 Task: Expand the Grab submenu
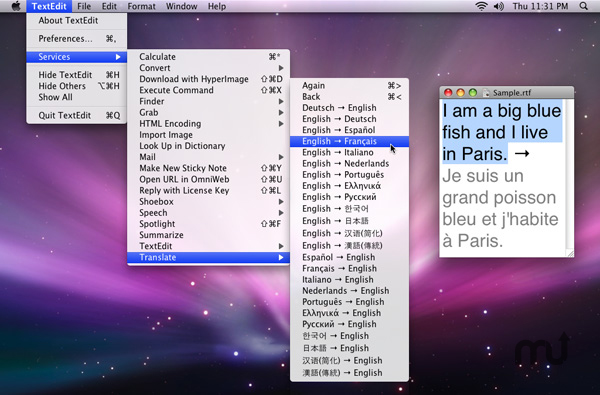[209, 112]
